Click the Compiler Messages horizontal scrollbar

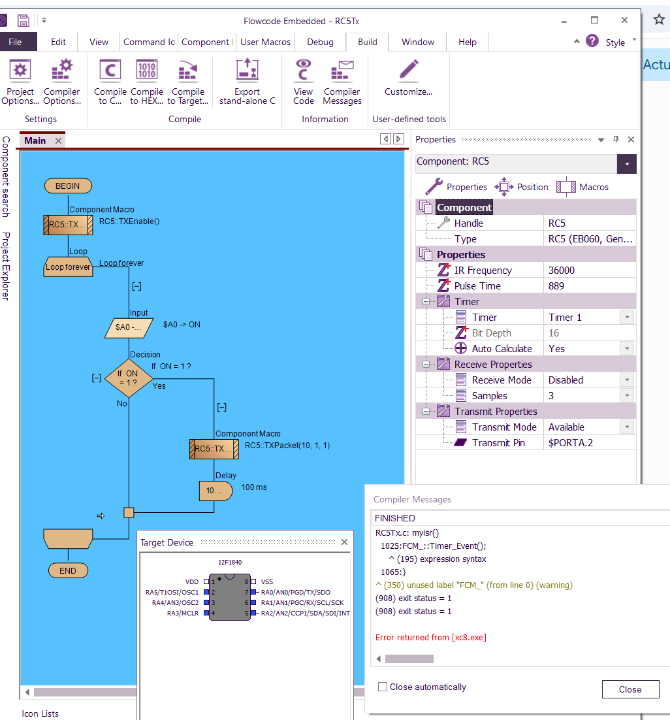pos(409,659)
